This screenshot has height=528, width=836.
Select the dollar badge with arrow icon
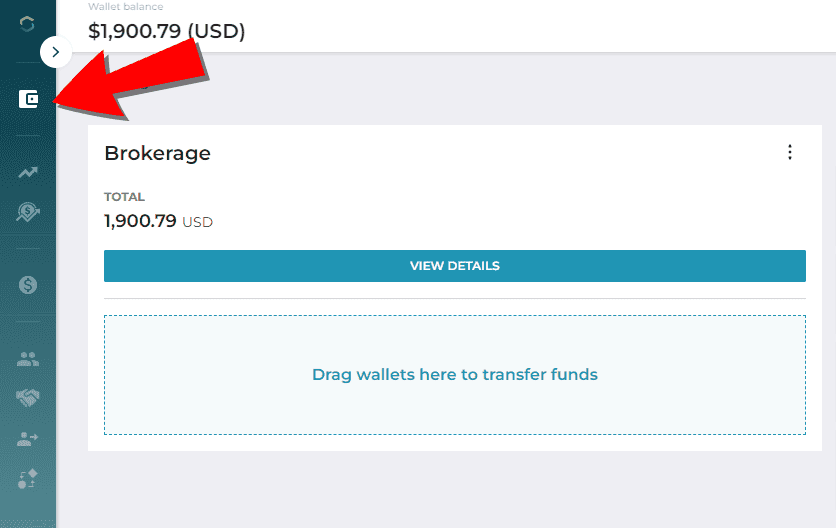pyautogui.click(x=28, y=212)
